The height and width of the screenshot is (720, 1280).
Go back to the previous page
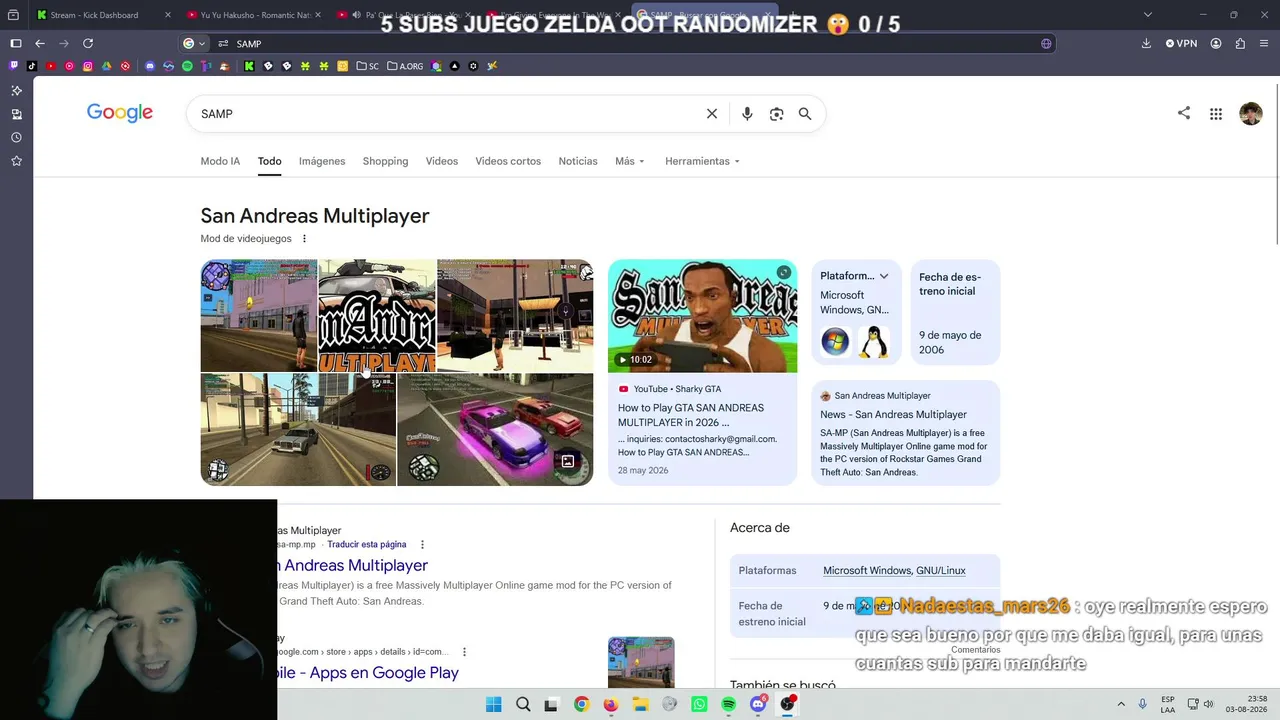coord(40,44)
